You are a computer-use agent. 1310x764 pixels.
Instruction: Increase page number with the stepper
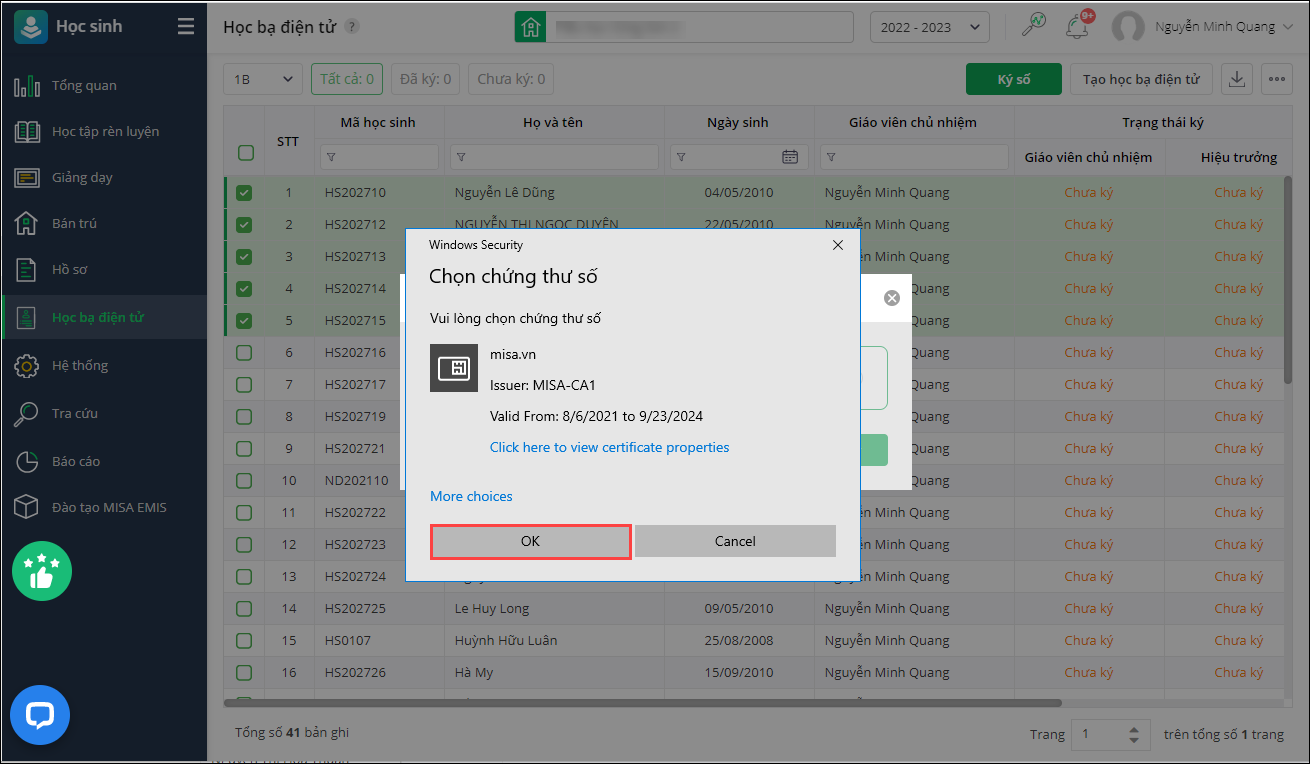pos(1133,729)
